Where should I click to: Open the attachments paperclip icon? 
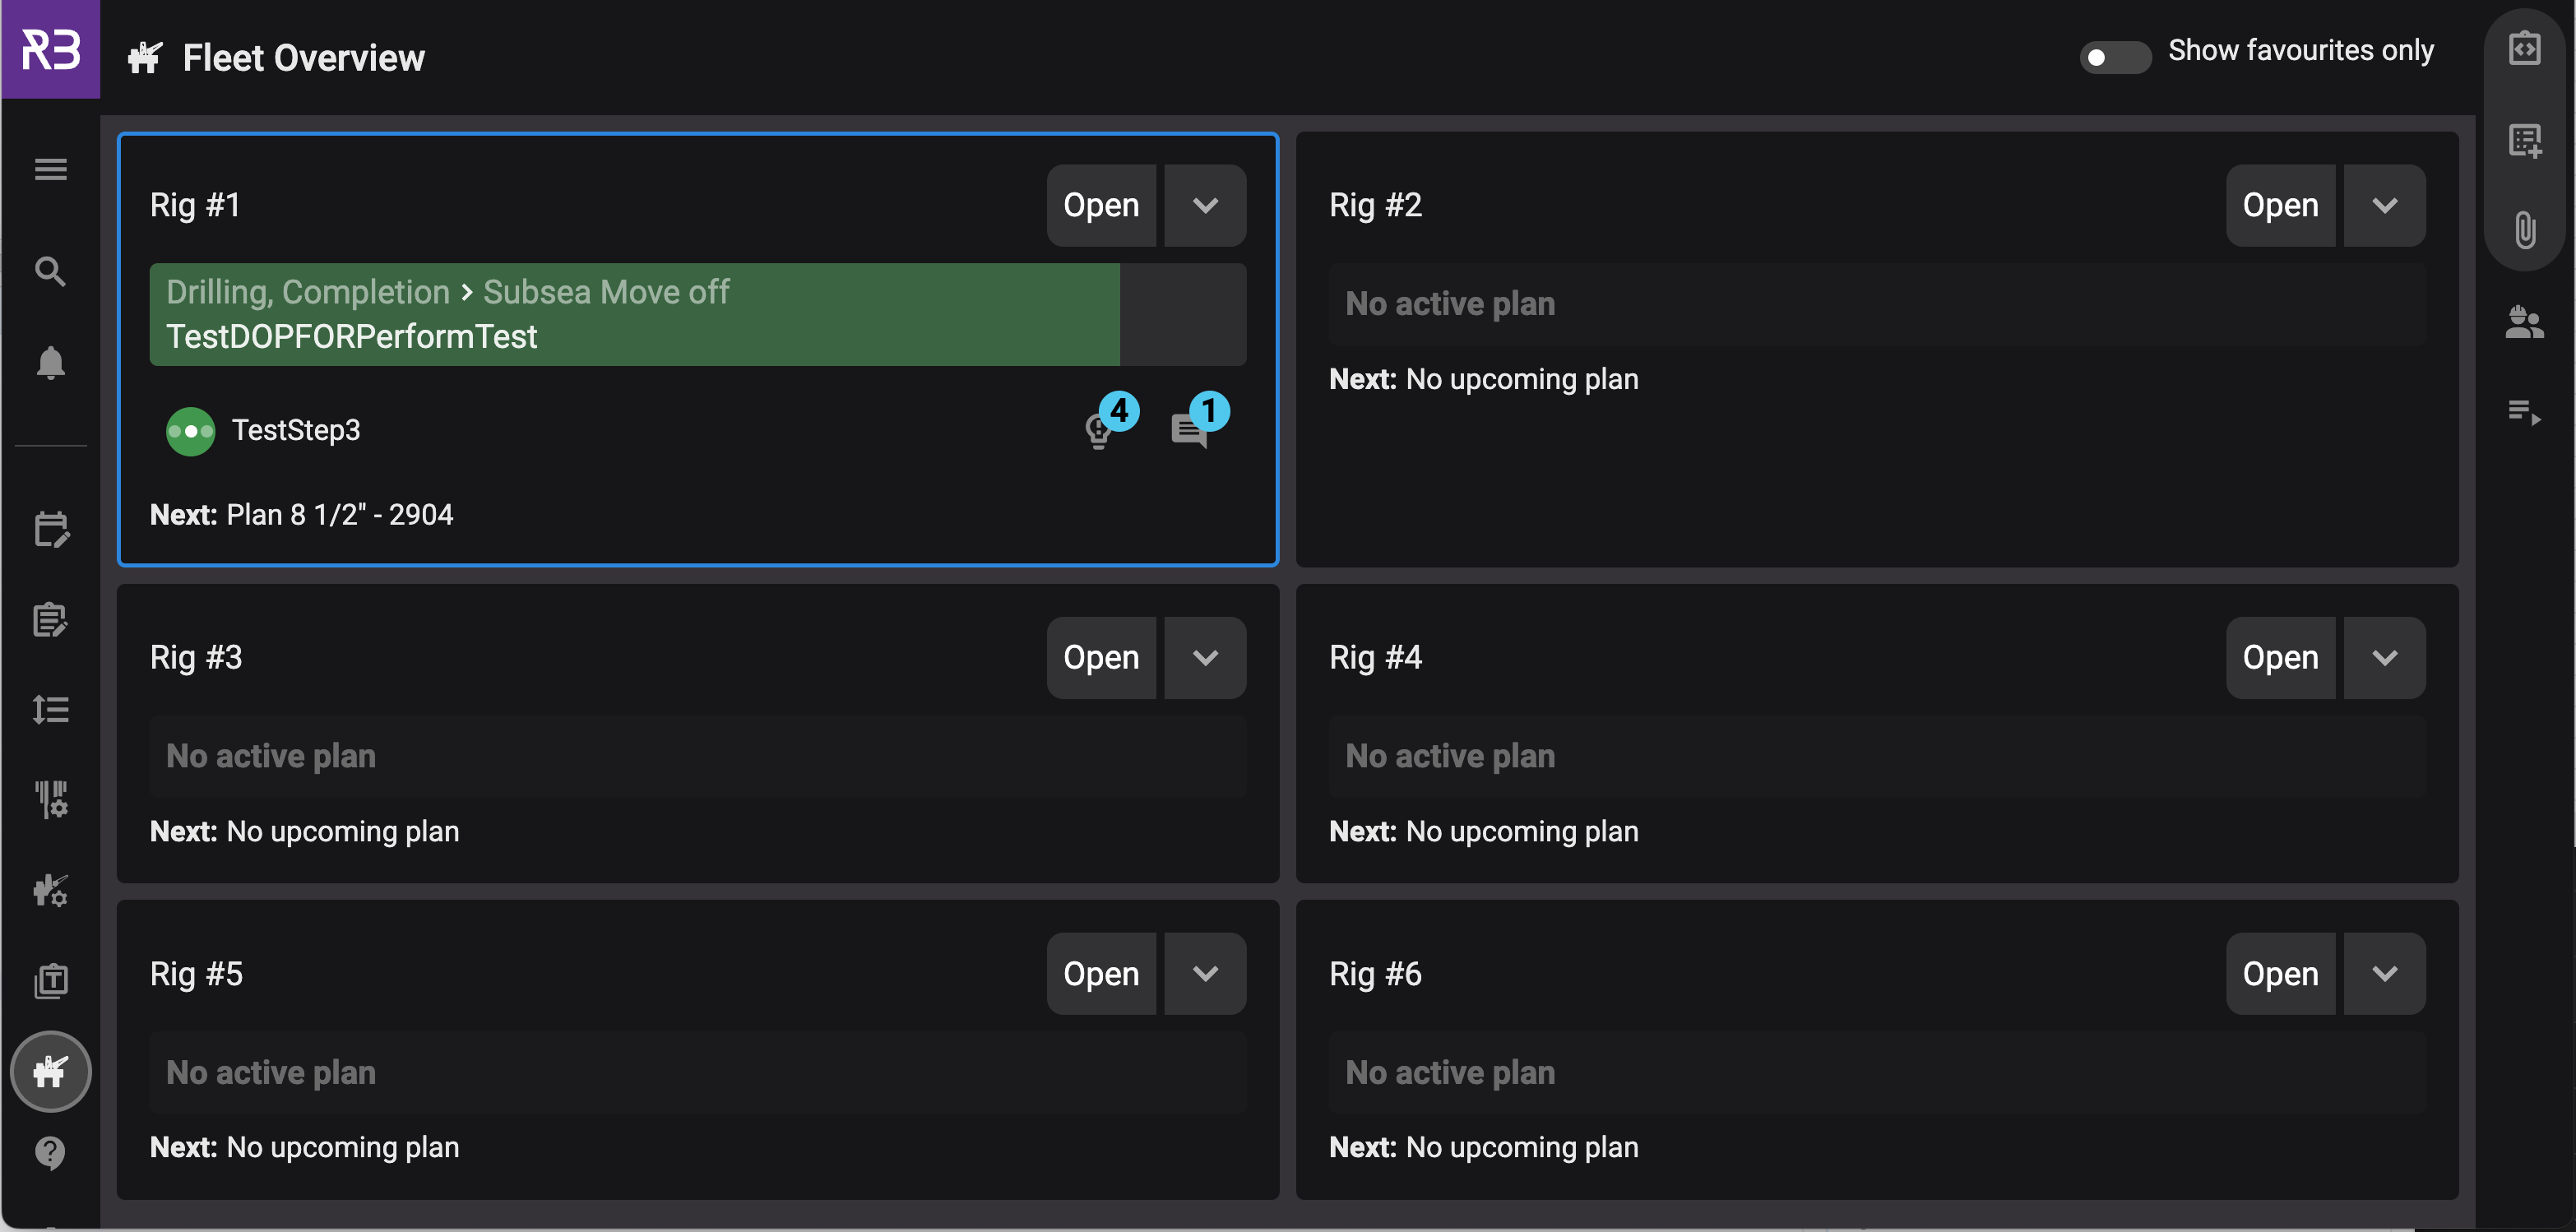(x=2524, y=230)
